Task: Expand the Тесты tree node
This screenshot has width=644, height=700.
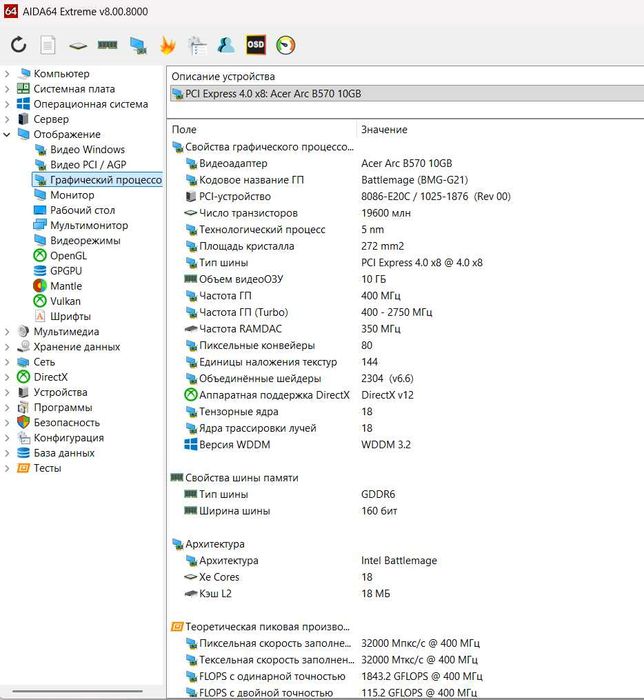Action: coord(7,468)
